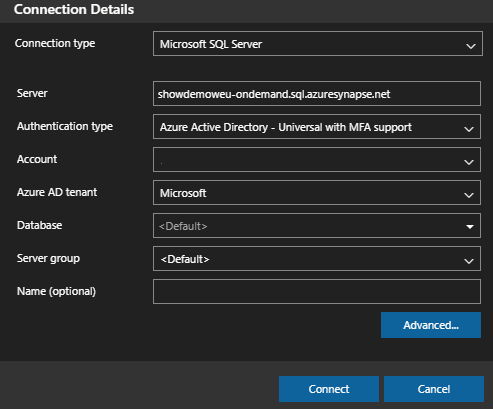The width and height of the screenshot is (493, 409).
Task: Click the Database label text
Action: [39, 225]
